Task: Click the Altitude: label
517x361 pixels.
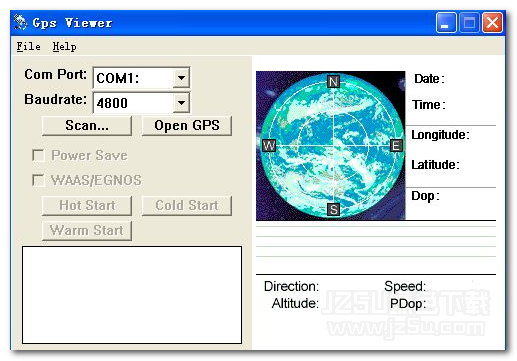Action: (295, 303)
